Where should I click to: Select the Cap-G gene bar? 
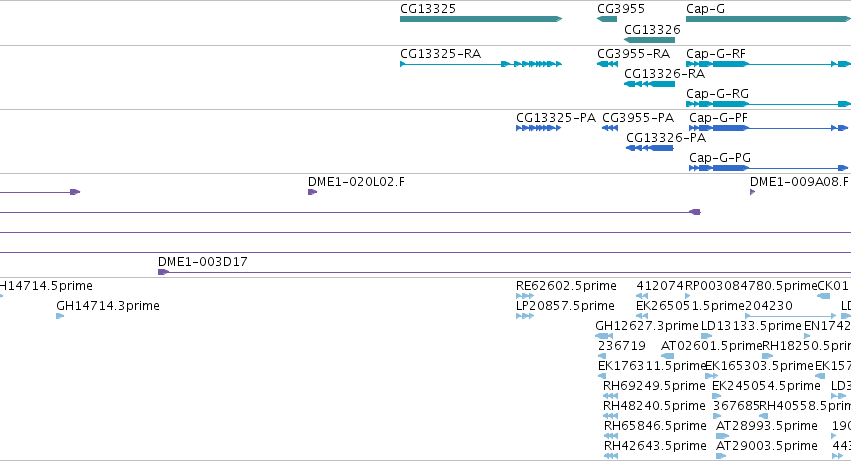pyautogui.click(x=769, y=19)
